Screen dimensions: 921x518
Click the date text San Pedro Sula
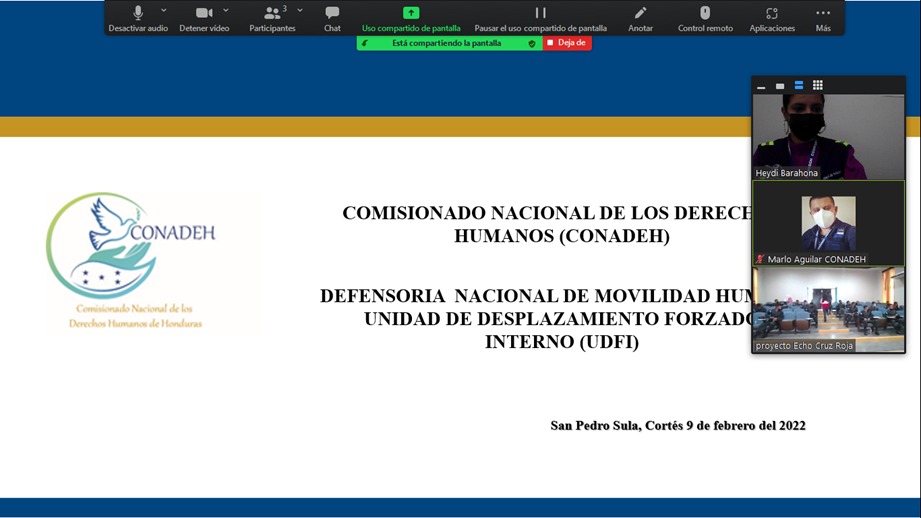(x=678, y=426)
